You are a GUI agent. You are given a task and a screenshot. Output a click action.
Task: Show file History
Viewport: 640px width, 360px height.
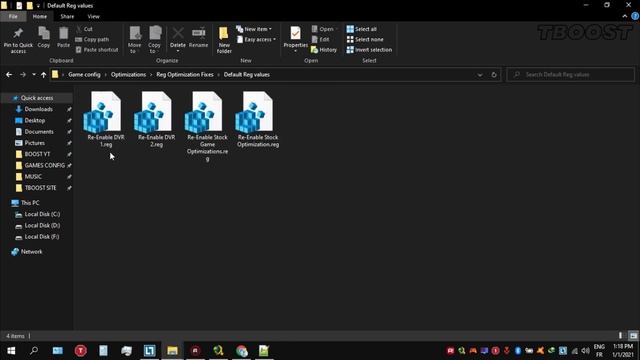tap(324, 50)
